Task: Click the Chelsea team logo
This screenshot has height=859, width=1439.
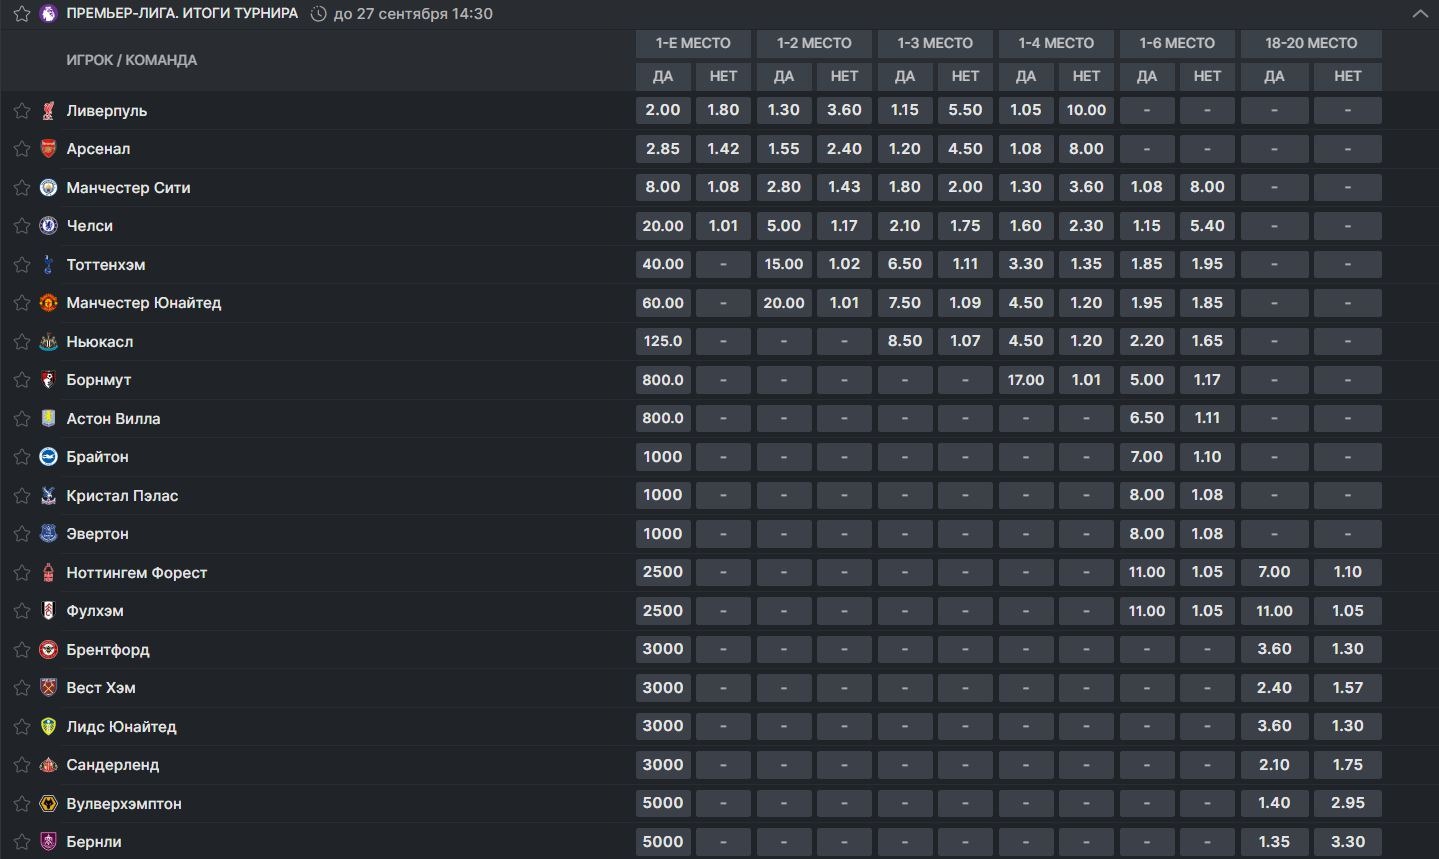Action: pyautogui.click(x=48, y=226)
